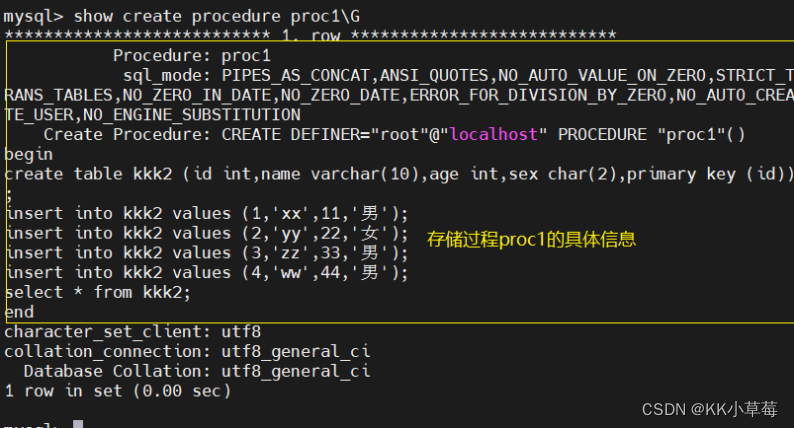Click the 'select * from kkk2;' line
This screenshot has width=794, height=428.
point(97,292)
